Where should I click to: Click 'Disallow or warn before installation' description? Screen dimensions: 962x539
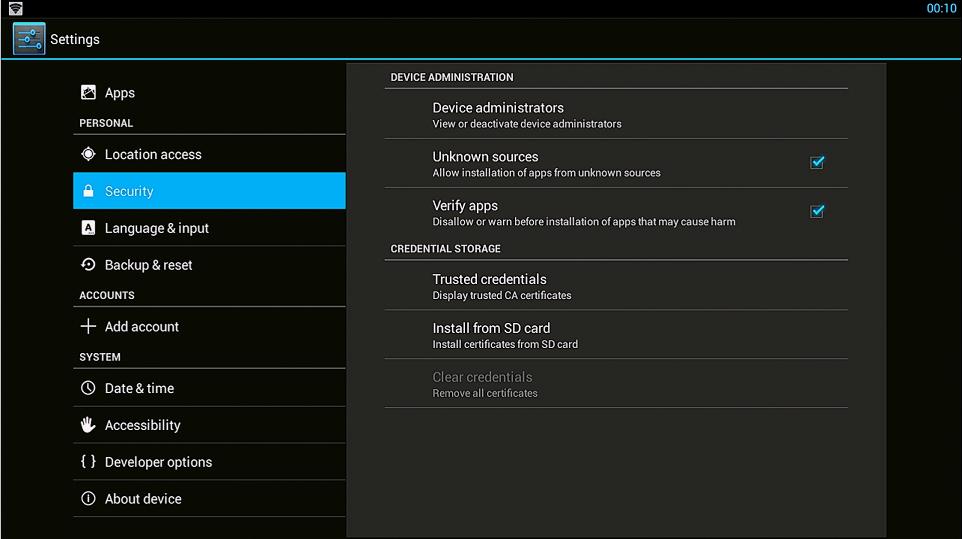pyautogui.click(x=584, y=222)
